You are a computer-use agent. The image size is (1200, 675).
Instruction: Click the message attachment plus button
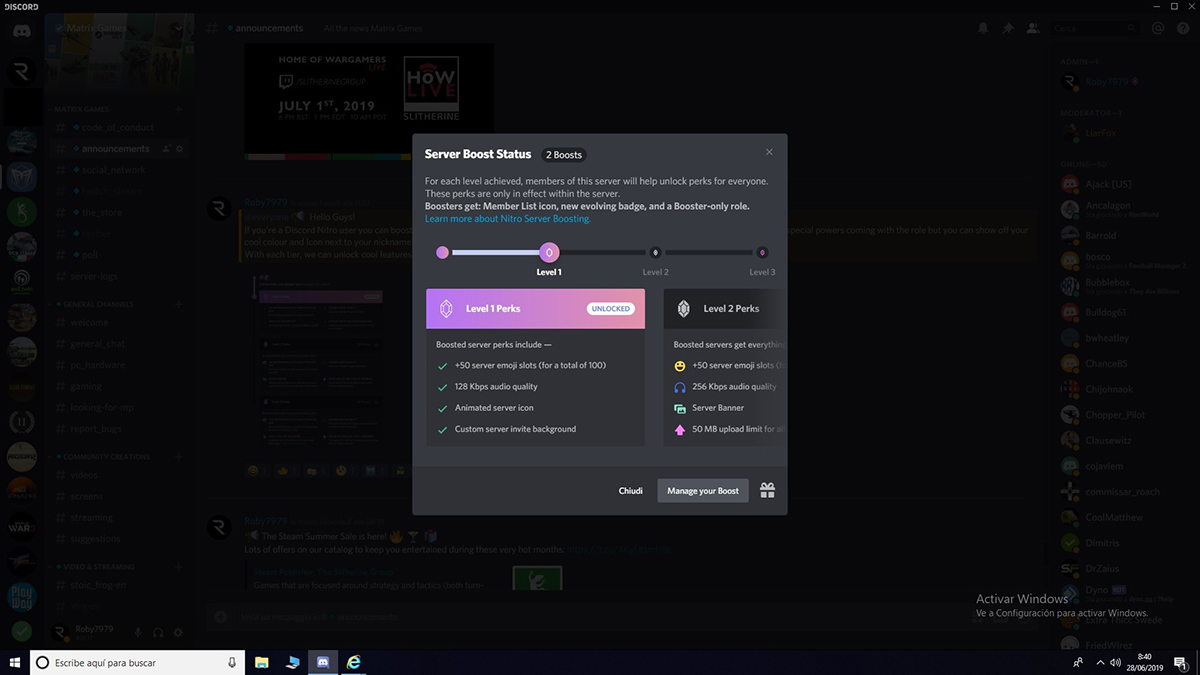coord(221,617)
